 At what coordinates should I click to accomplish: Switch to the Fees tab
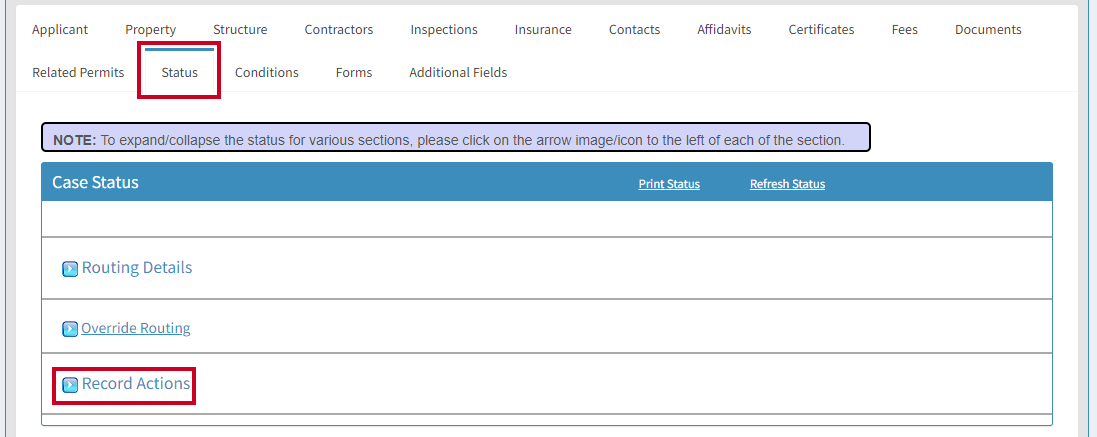[x=905, y=29]
